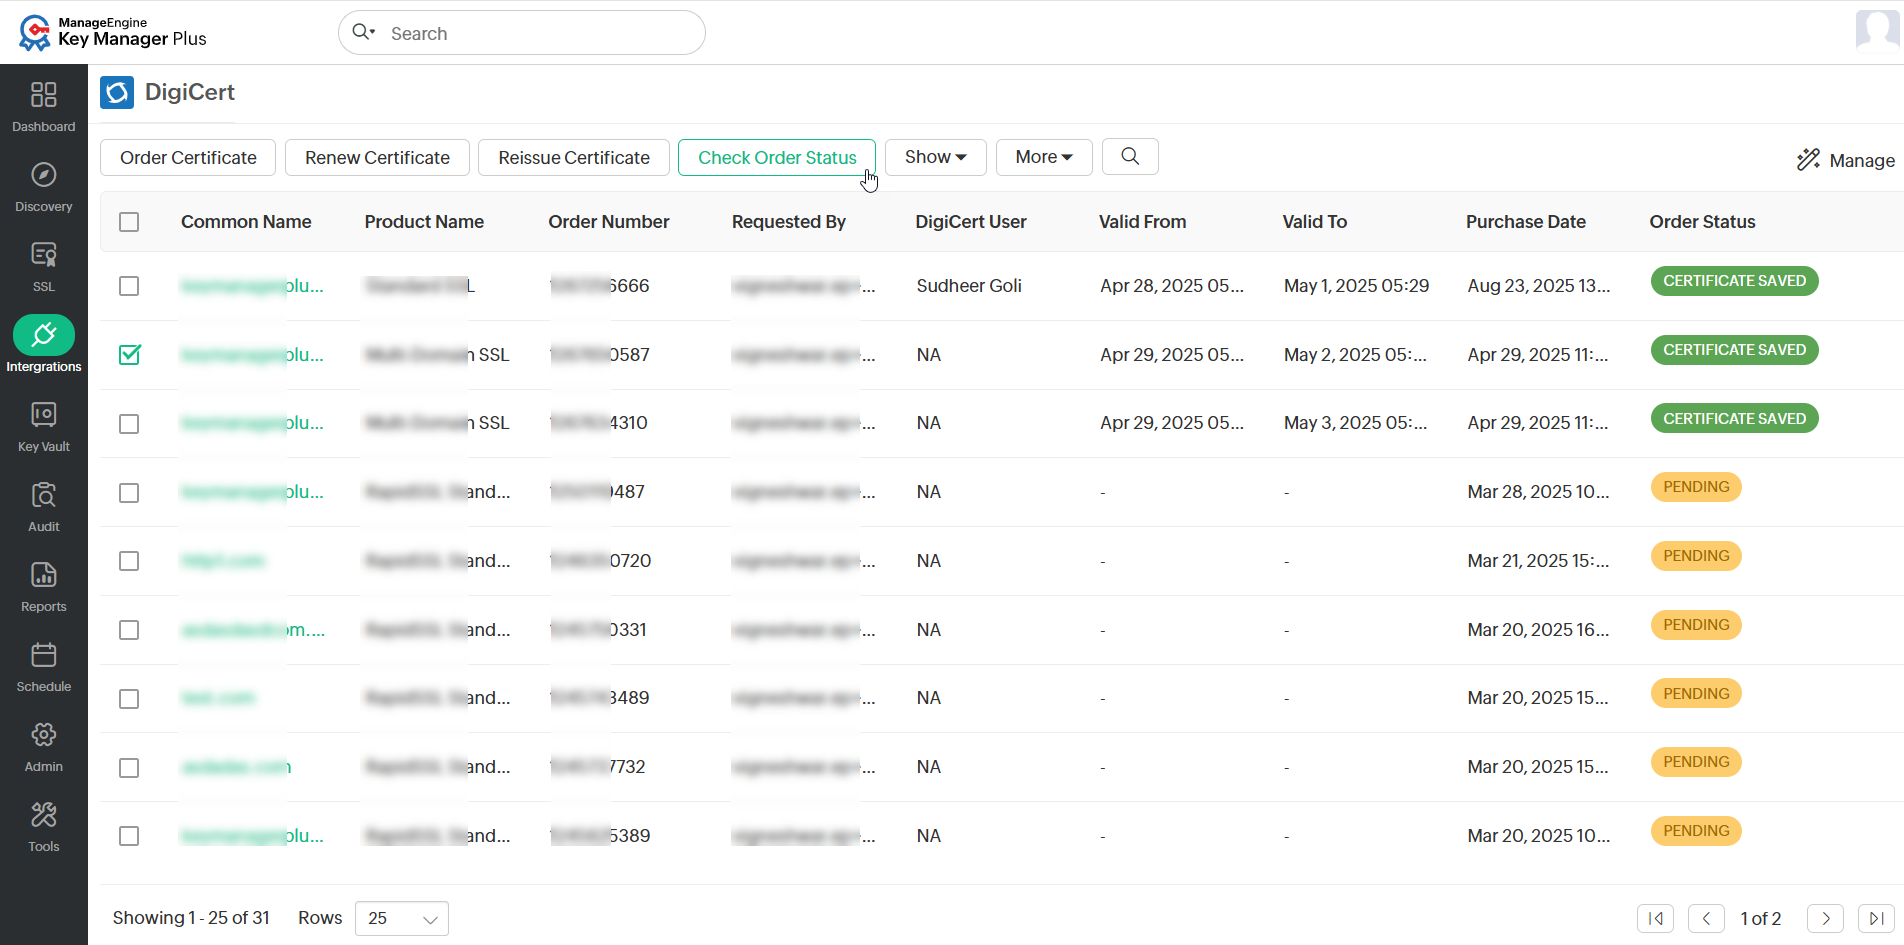Expand the Show dropdown
The height and width of the screenshot is (945, 1904).
(936, 157)
